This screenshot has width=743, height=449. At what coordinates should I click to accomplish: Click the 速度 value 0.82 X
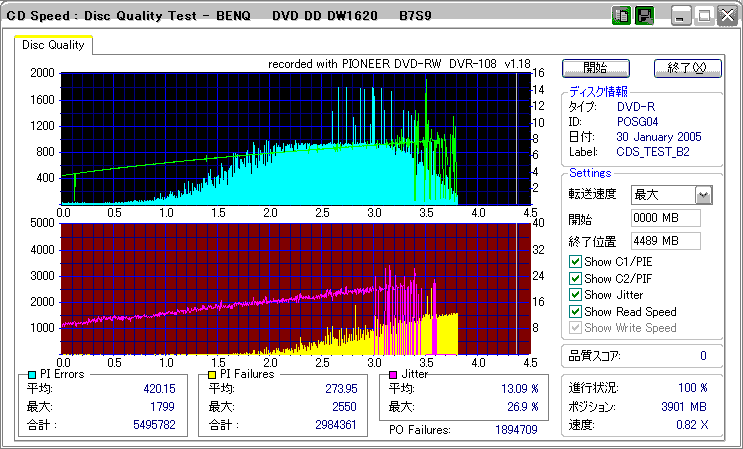[692, 425]
